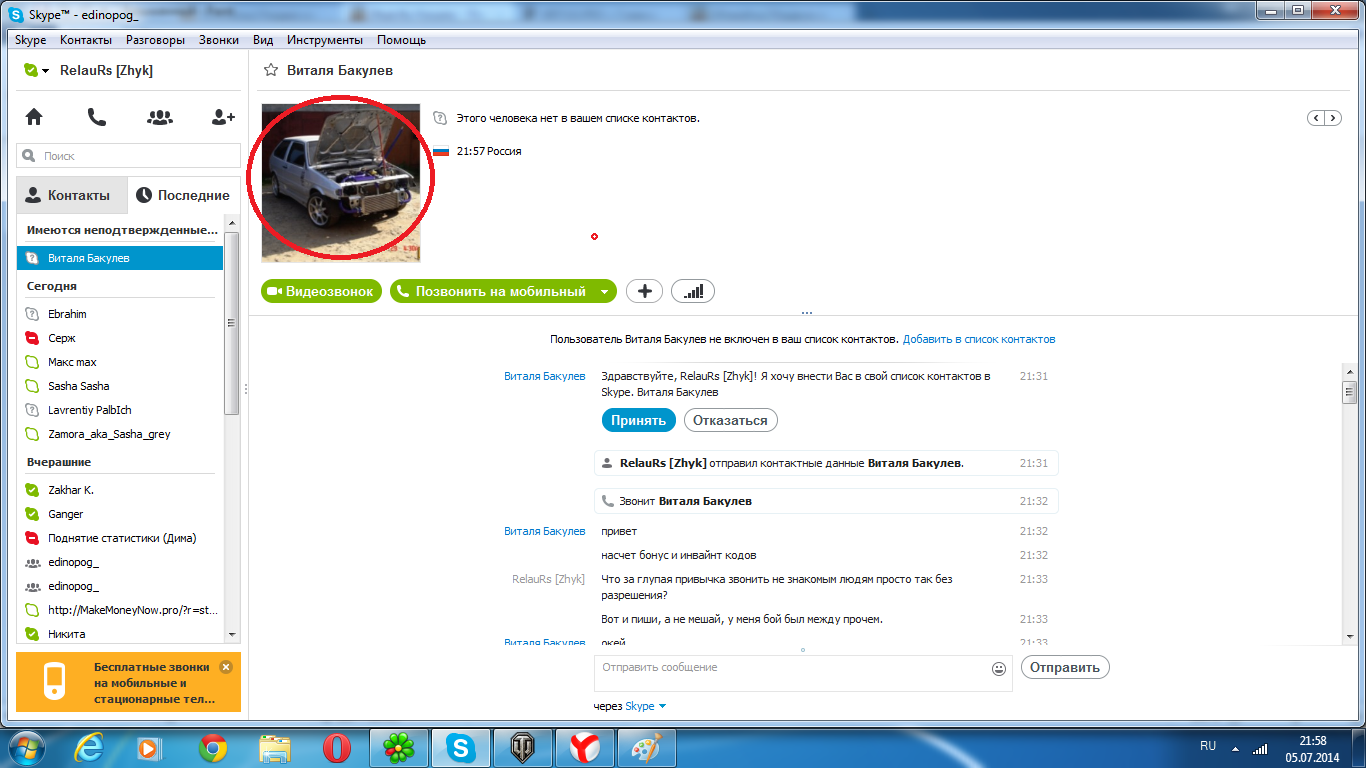Open conversation with Серж
Image resolution: width=1366 pixels, height=768 pixels.
point(120,338)
